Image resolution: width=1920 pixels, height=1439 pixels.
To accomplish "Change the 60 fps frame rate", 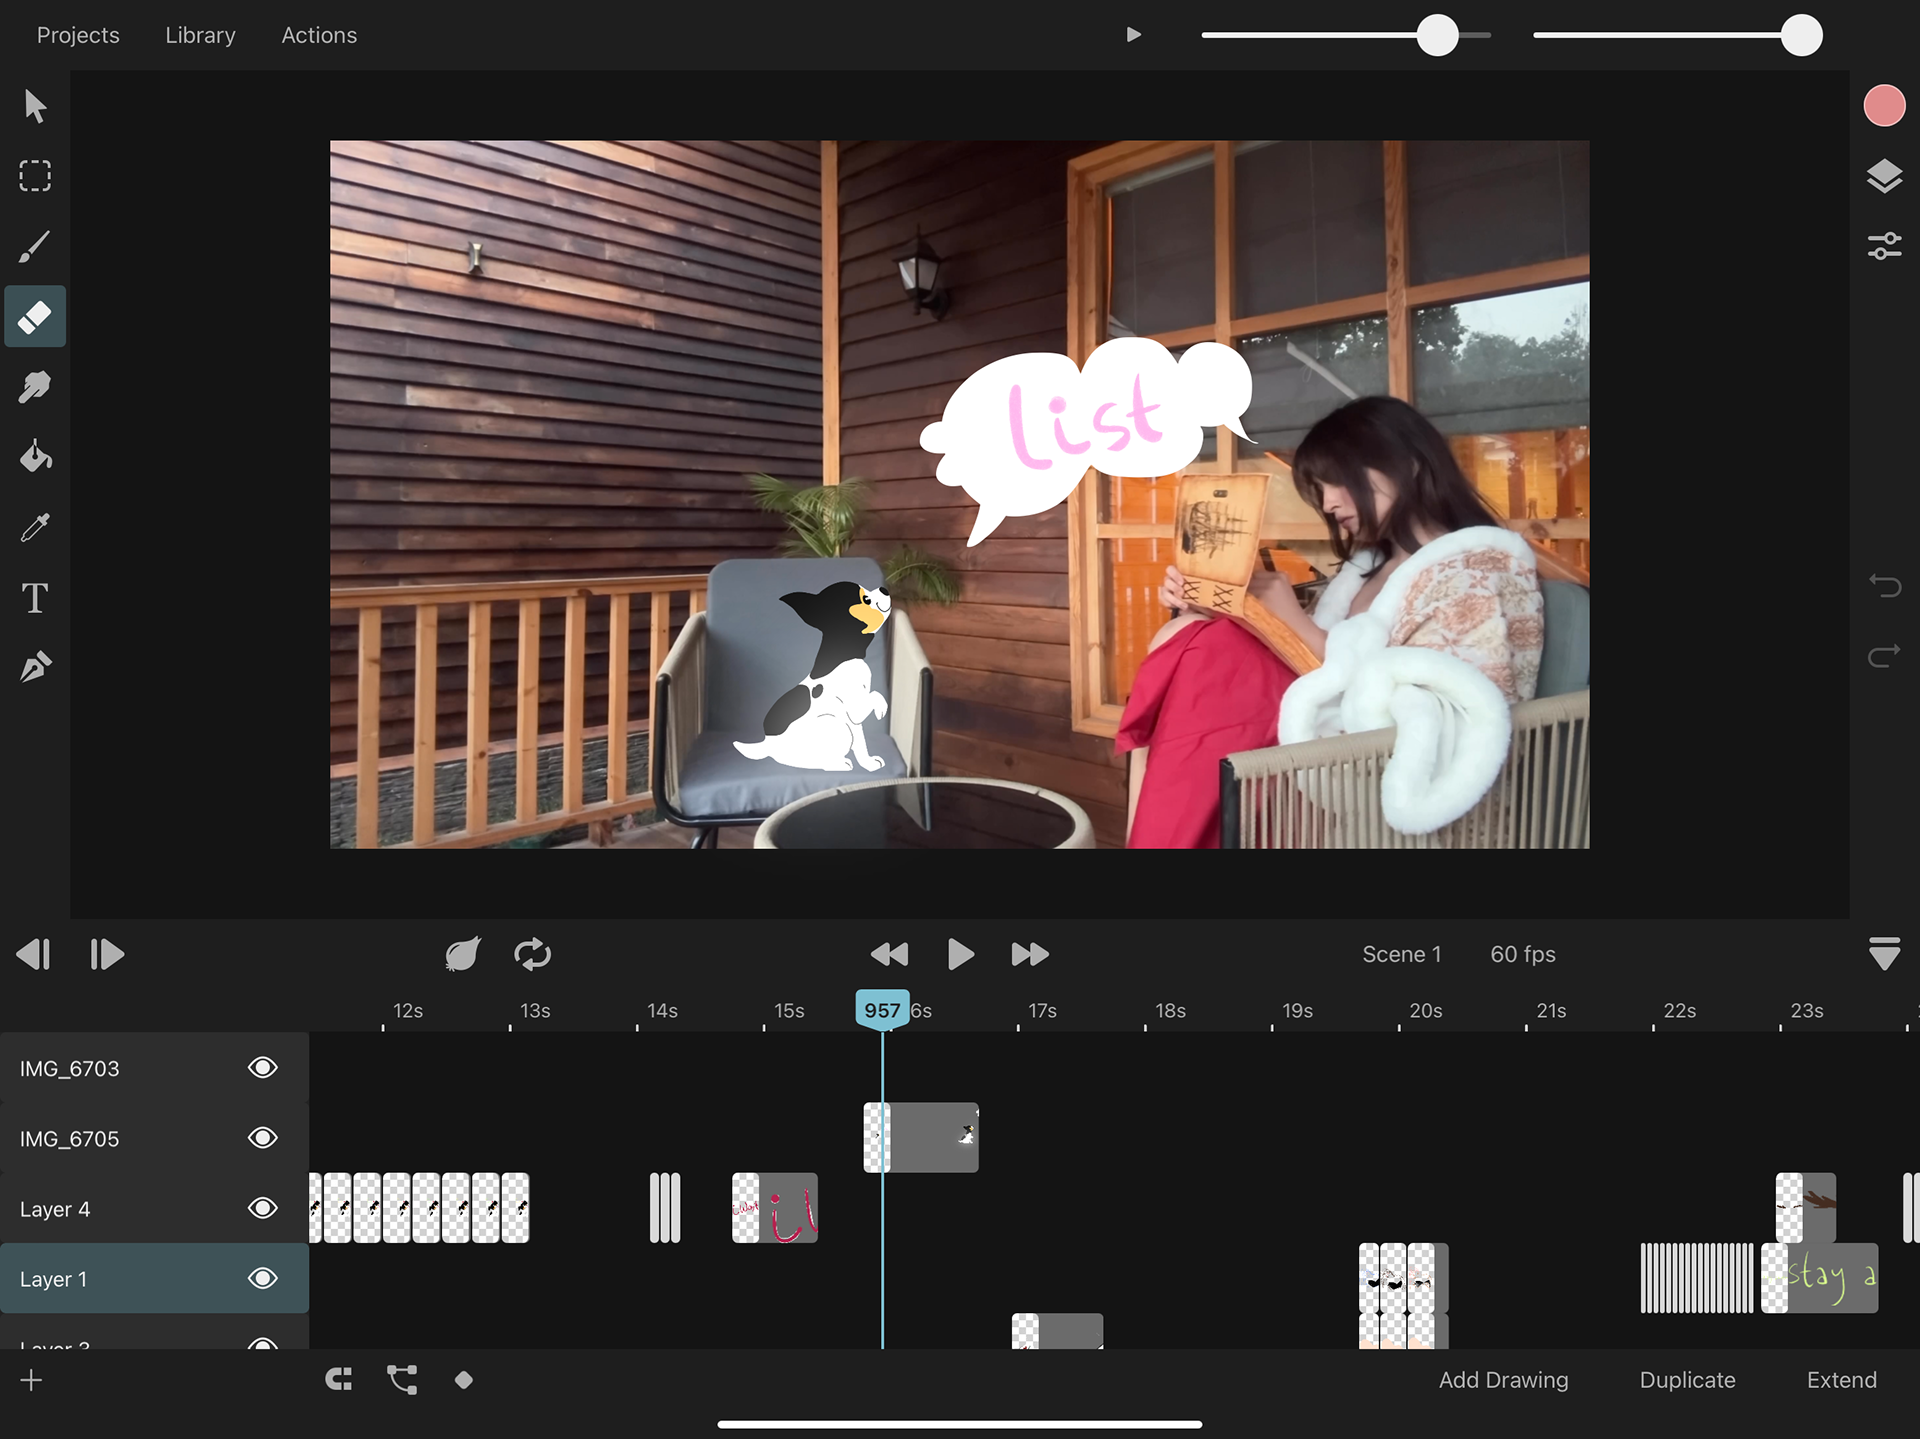I will 1522,954.
